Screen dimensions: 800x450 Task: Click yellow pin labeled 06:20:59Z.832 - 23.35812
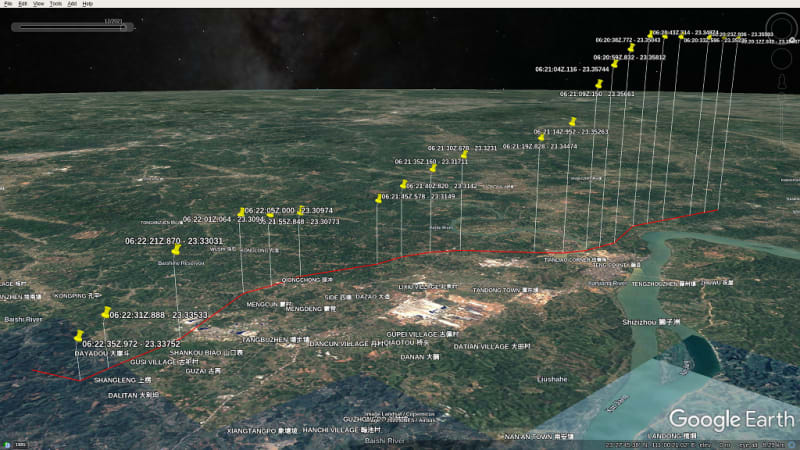(632, 47)
